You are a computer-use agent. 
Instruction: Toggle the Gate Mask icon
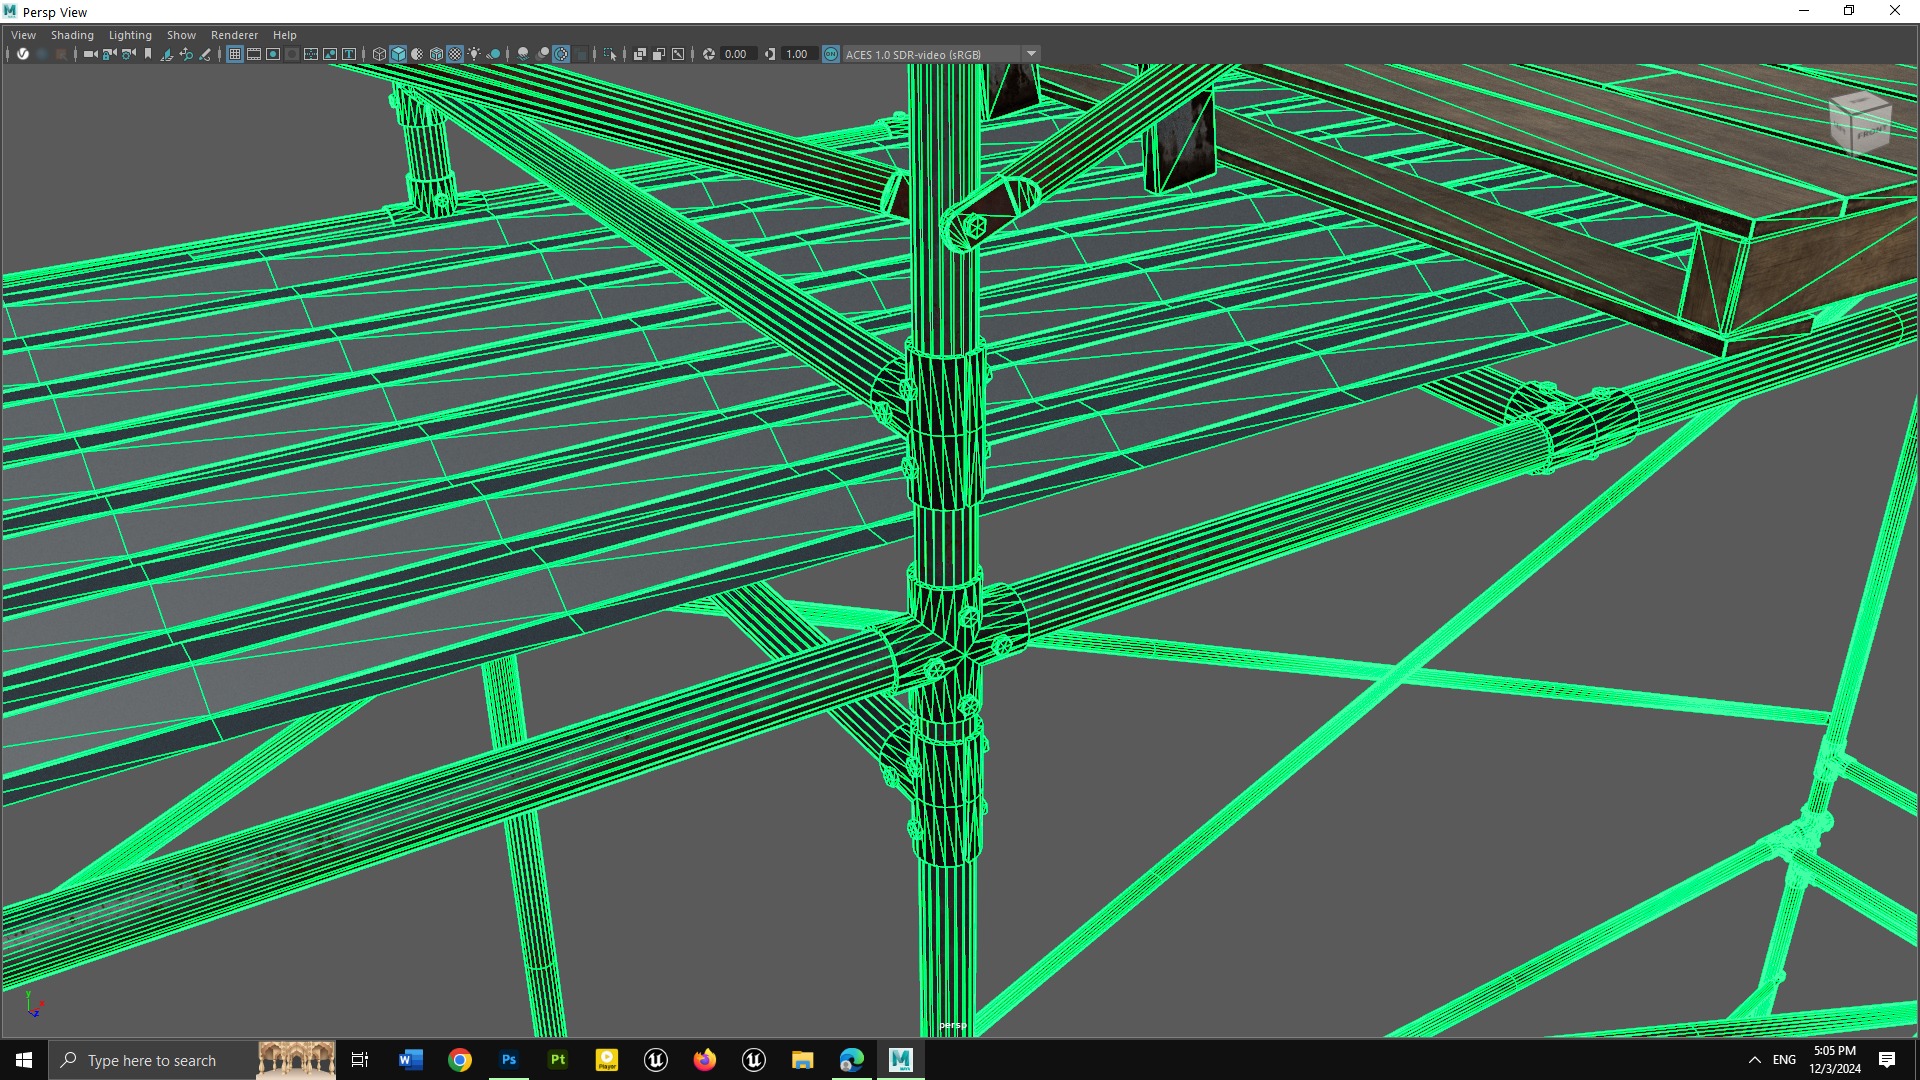[292, 54]
